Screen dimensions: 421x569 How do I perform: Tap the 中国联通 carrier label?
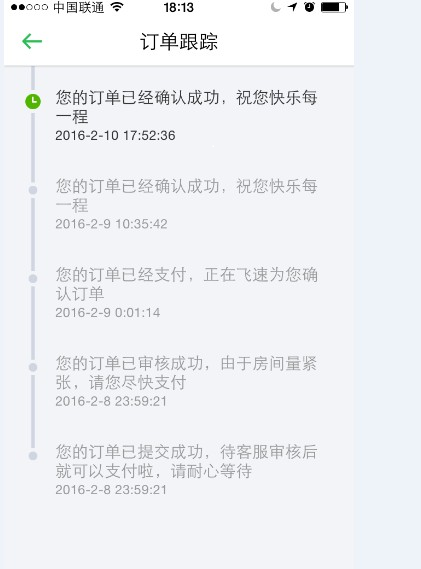point(78,7)
